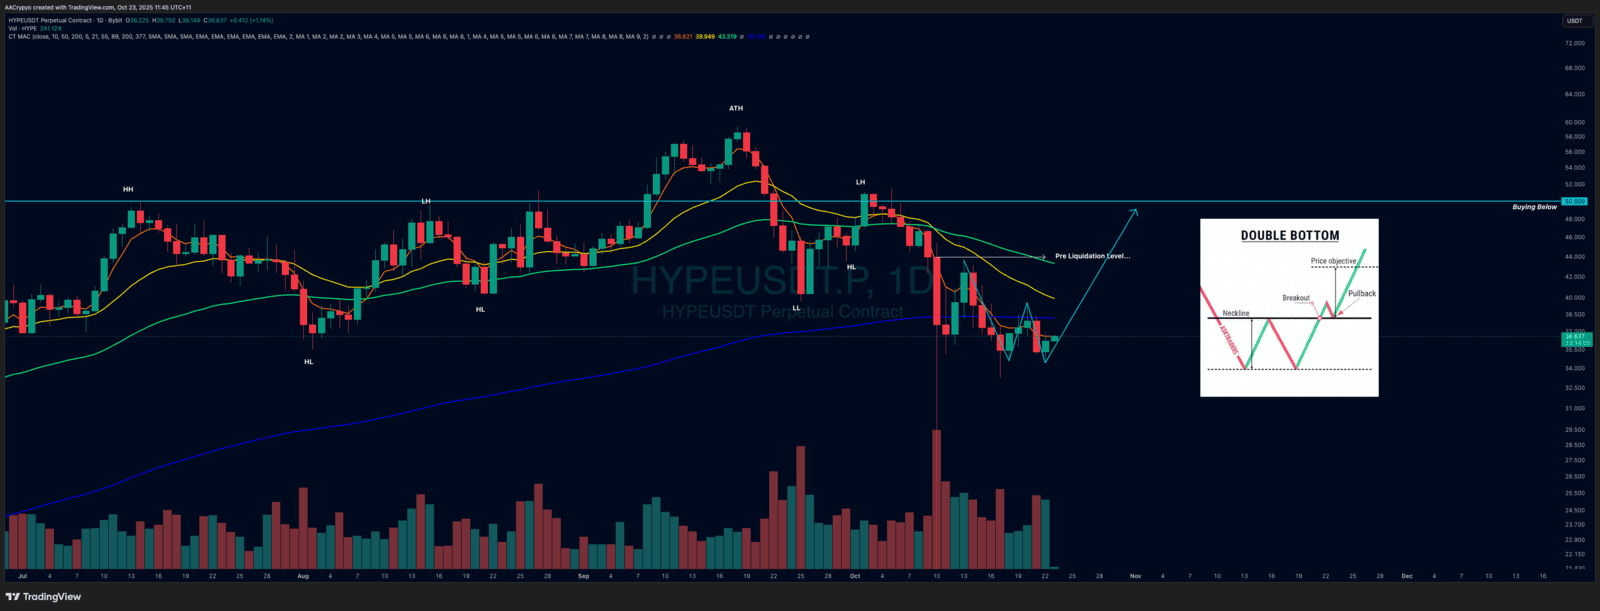
Task: Click the current price tag 36.637
Action: pyautogui.click(x=1575, y=337)
